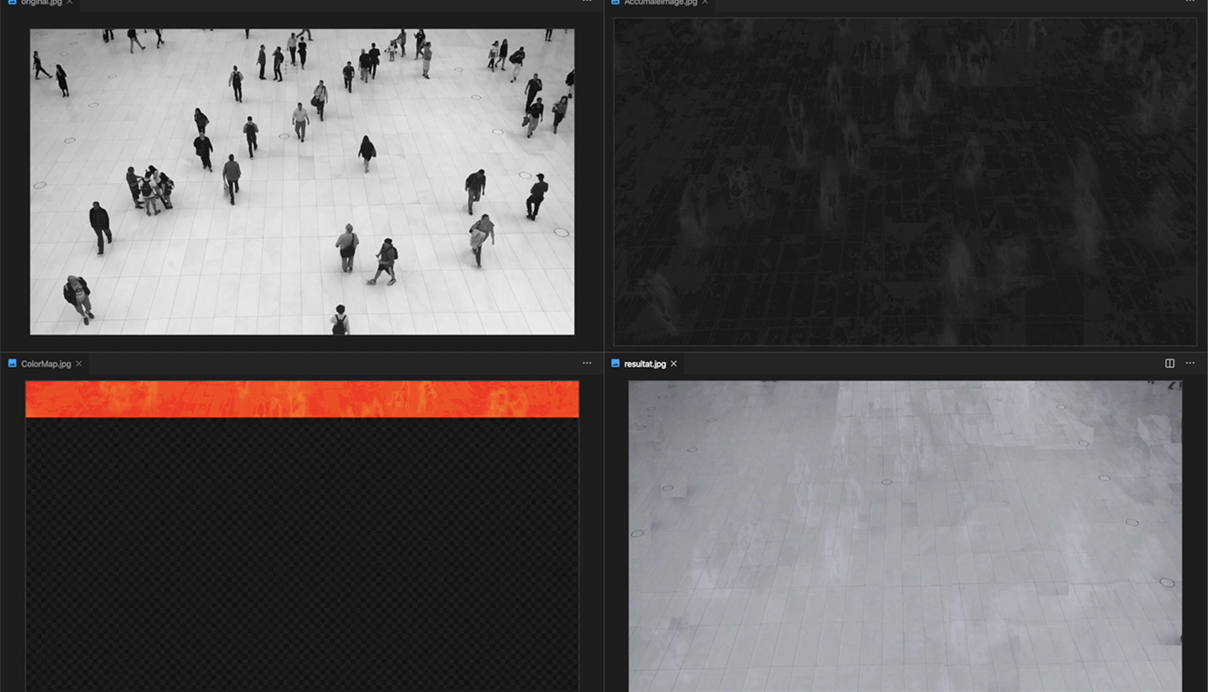The width and height of the screenshot is (1208, 692).
Task: Activate the AccumaleImage.jpg tab
Action: [660, 3]
